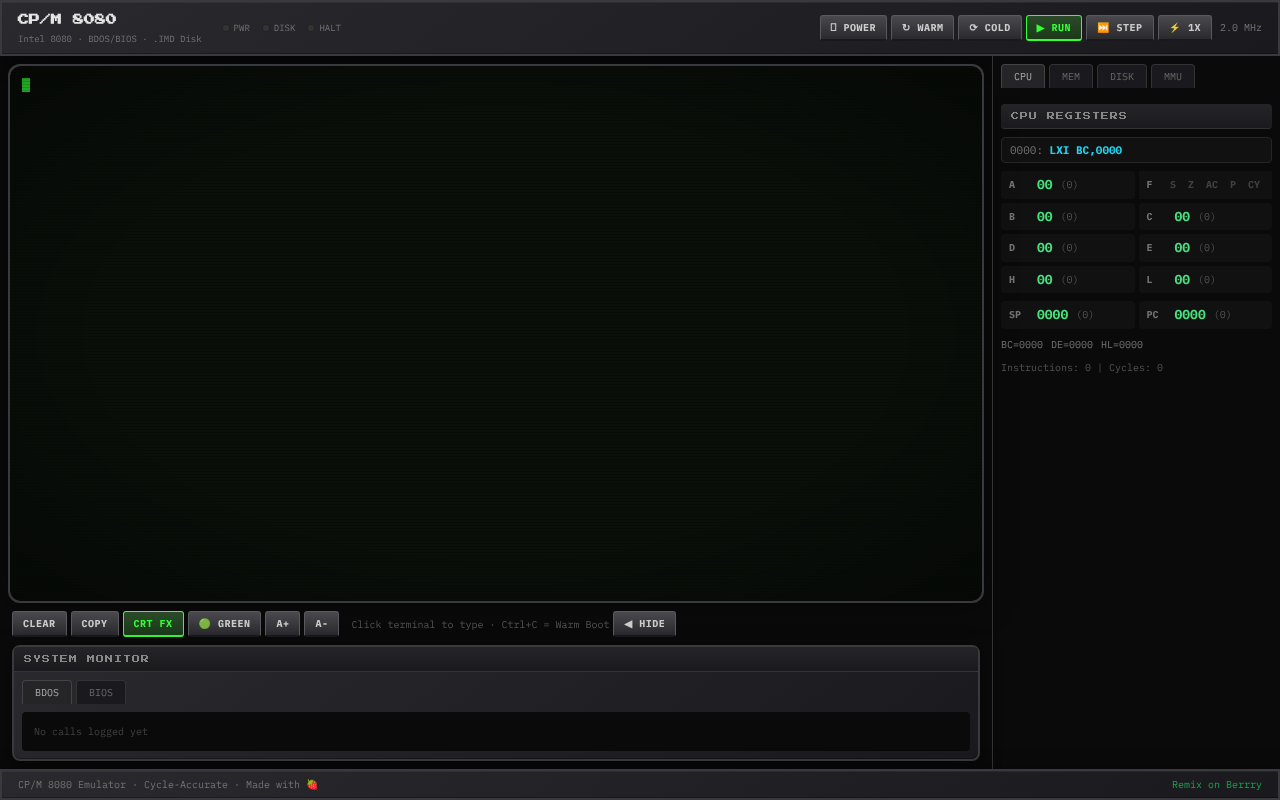Click the LXI BC,0000 instruction line
The image size is (1280, 800).
pos(1136,150)
